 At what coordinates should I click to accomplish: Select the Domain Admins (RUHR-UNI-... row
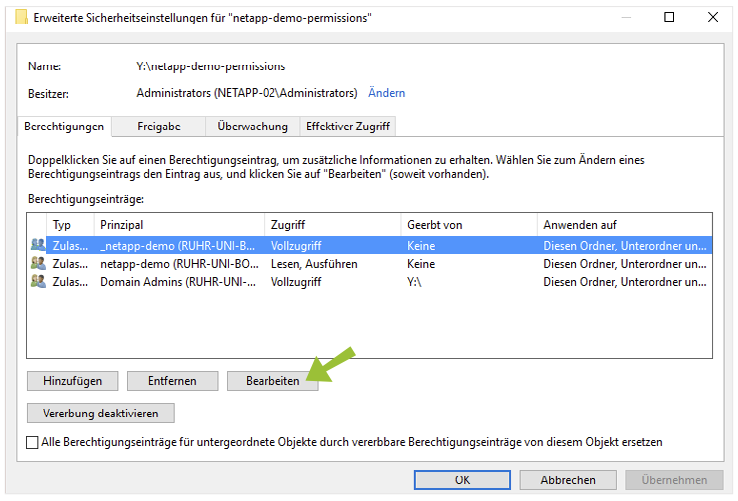point(369,282)
